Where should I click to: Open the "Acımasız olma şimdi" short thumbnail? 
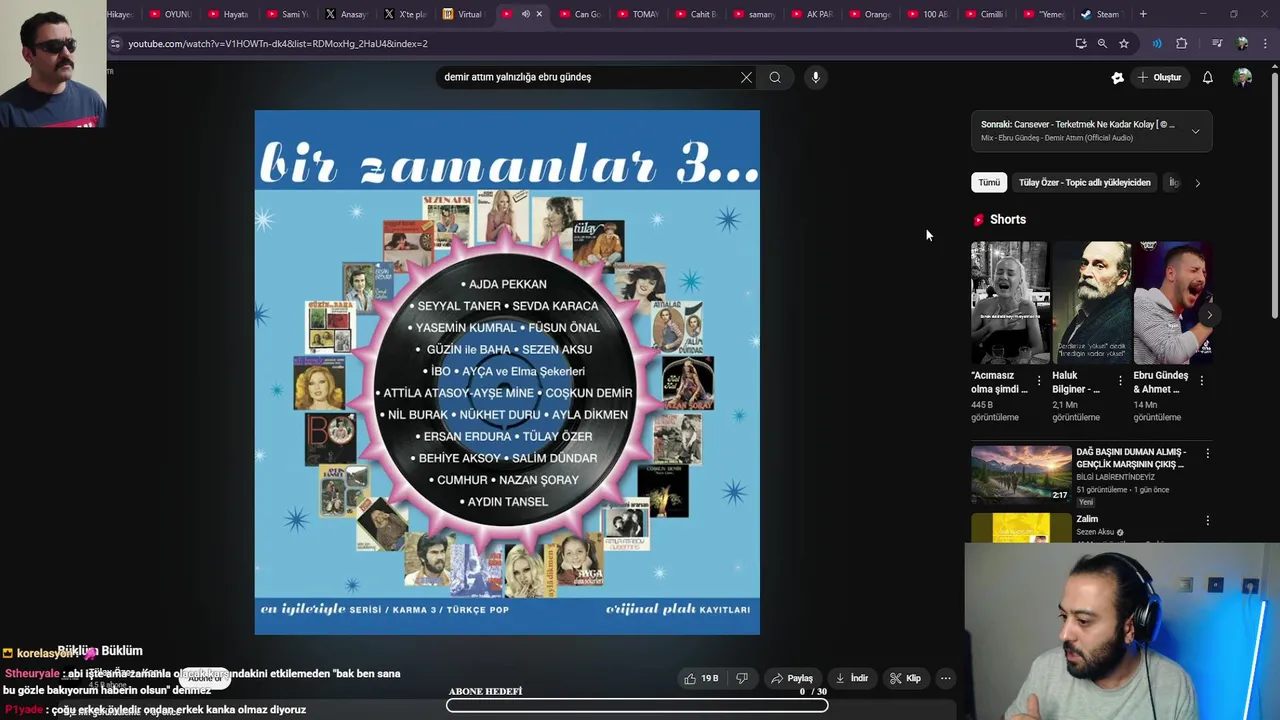tap(1009, 302)
